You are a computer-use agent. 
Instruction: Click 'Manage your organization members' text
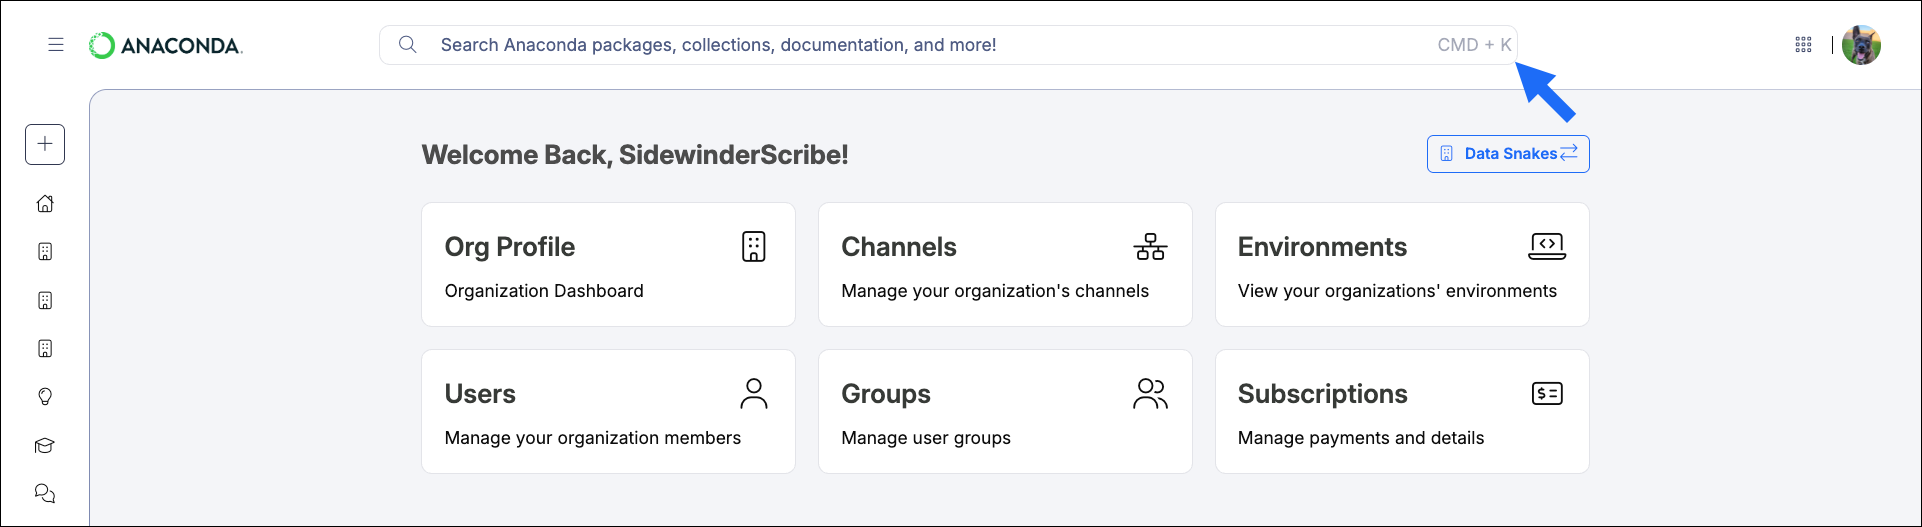coord(593,438)
